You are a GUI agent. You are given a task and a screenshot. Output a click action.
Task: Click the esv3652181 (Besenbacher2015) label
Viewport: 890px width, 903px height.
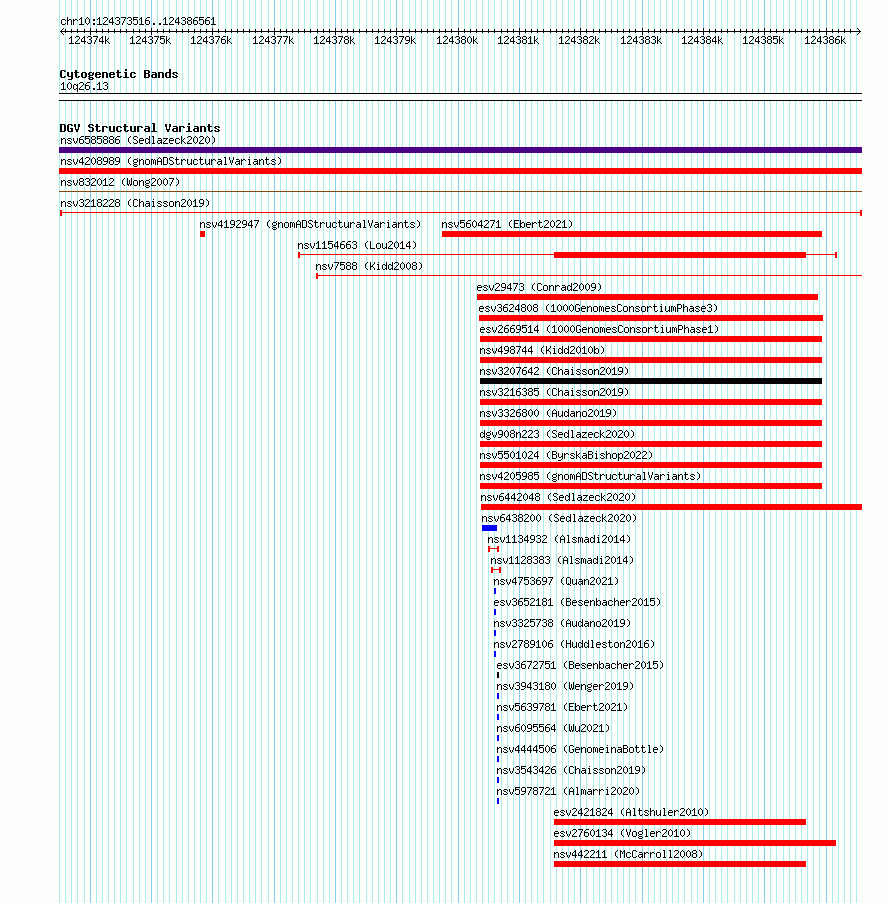point(577,603)
